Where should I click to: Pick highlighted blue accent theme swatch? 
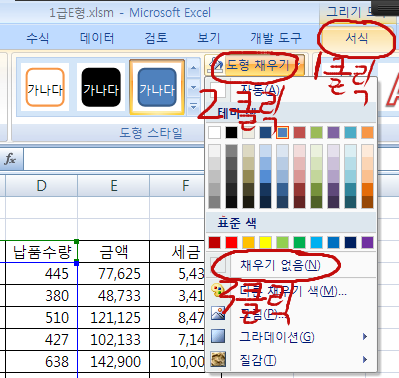[283, 132]
